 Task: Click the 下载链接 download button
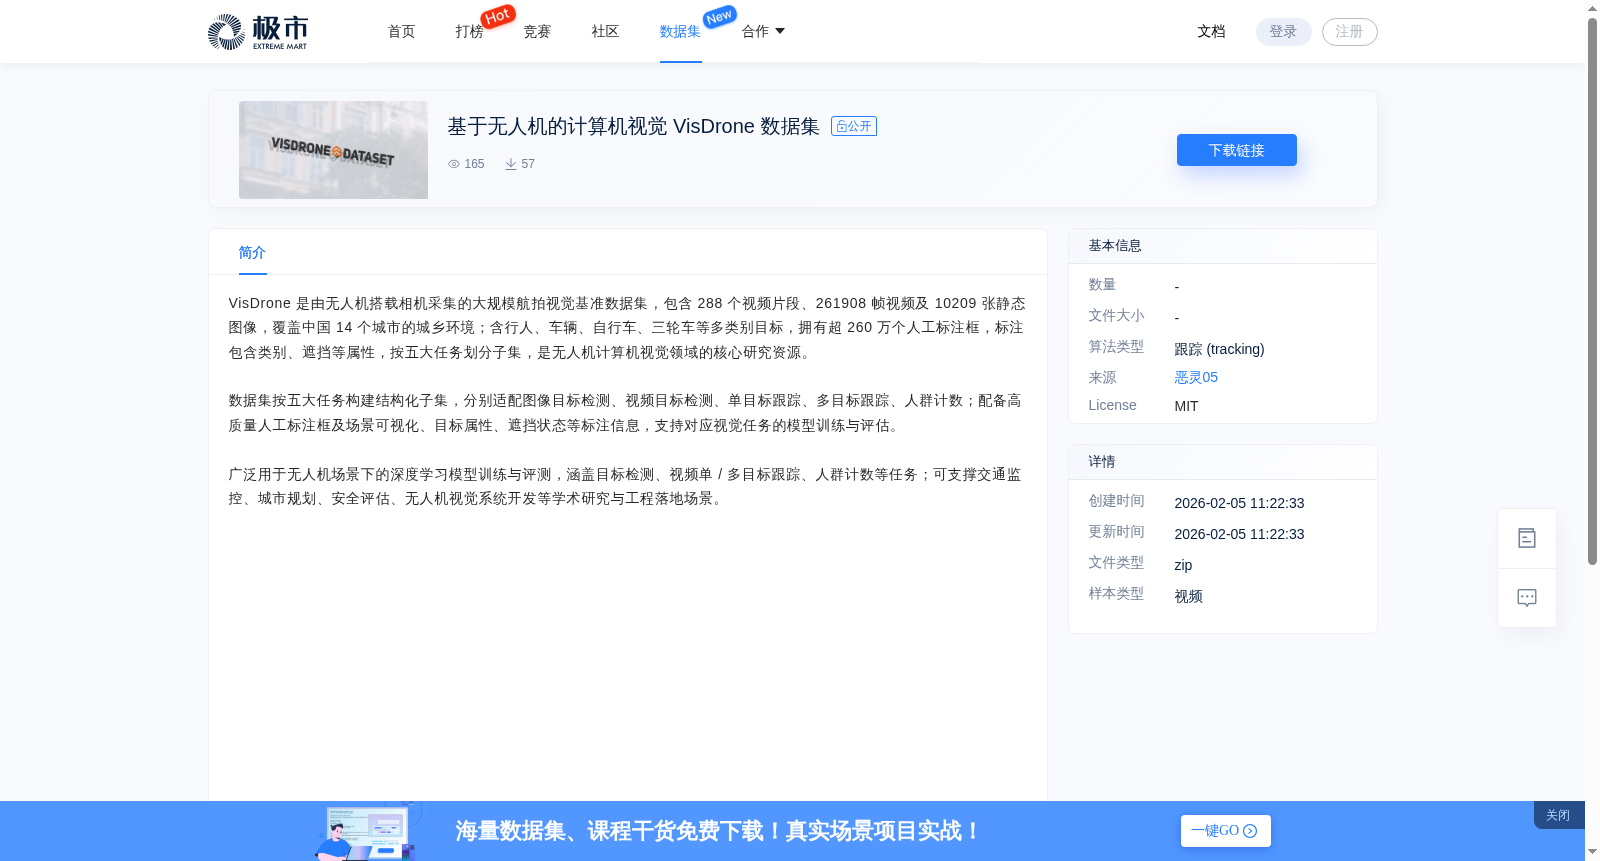coord(1236,150)
